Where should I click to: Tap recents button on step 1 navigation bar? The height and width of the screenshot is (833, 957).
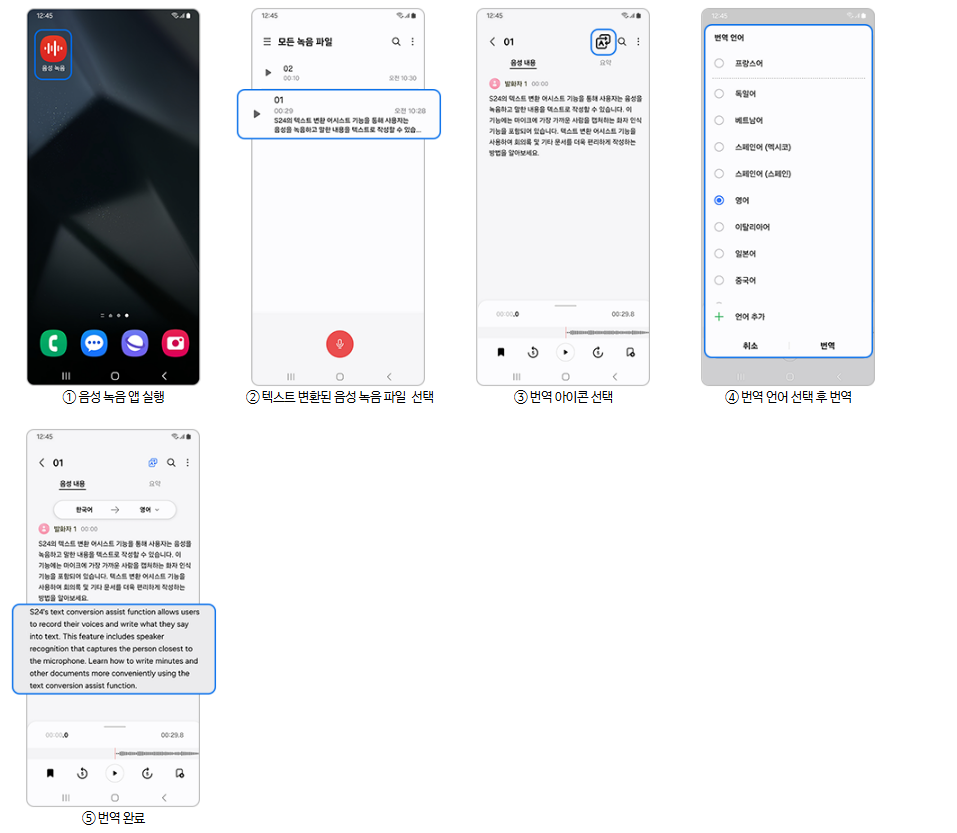pyautogui.click(x=66, y=376)
